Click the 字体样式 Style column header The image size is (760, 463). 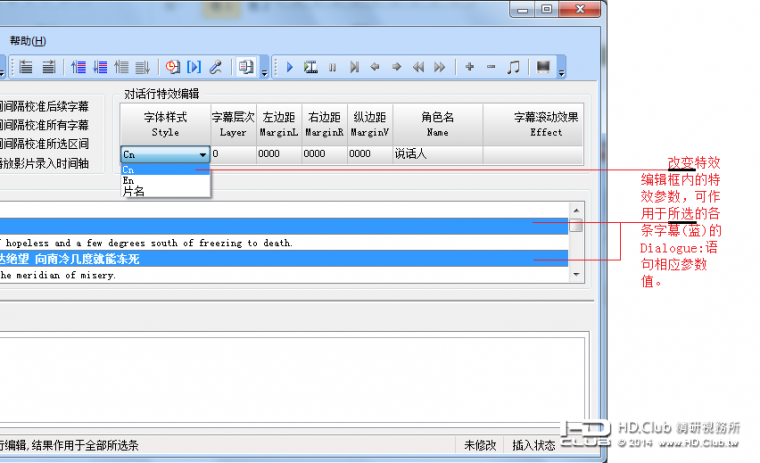click(x=165, y=125)
